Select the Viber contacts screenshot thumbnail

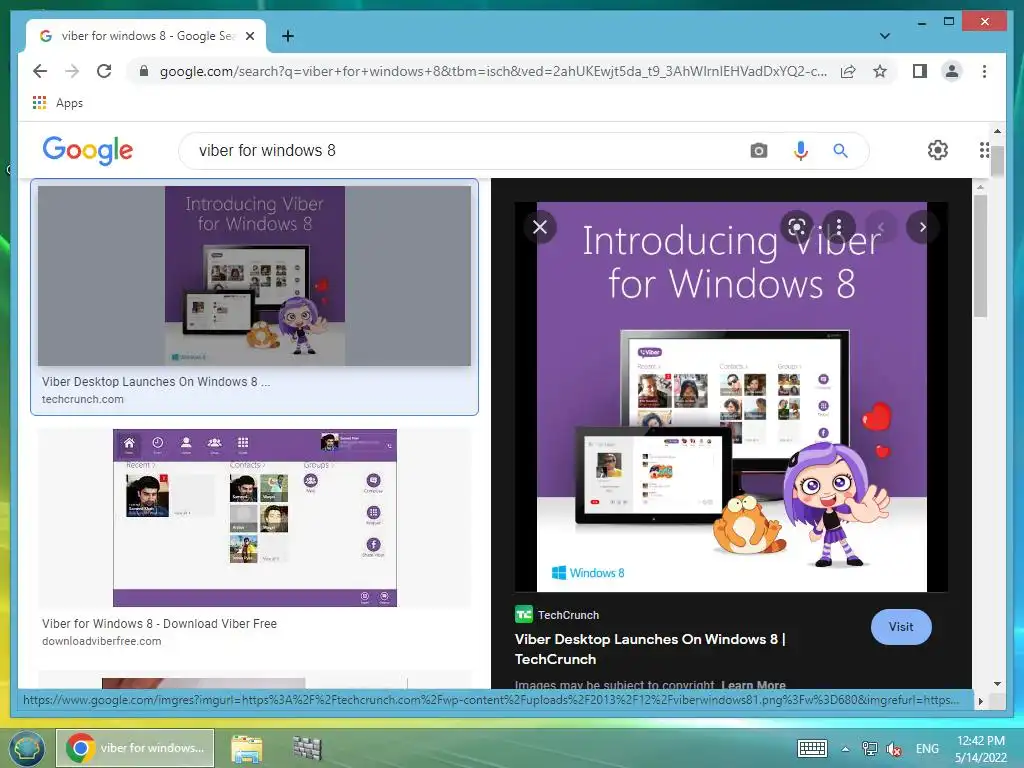(x=255, y=518)
